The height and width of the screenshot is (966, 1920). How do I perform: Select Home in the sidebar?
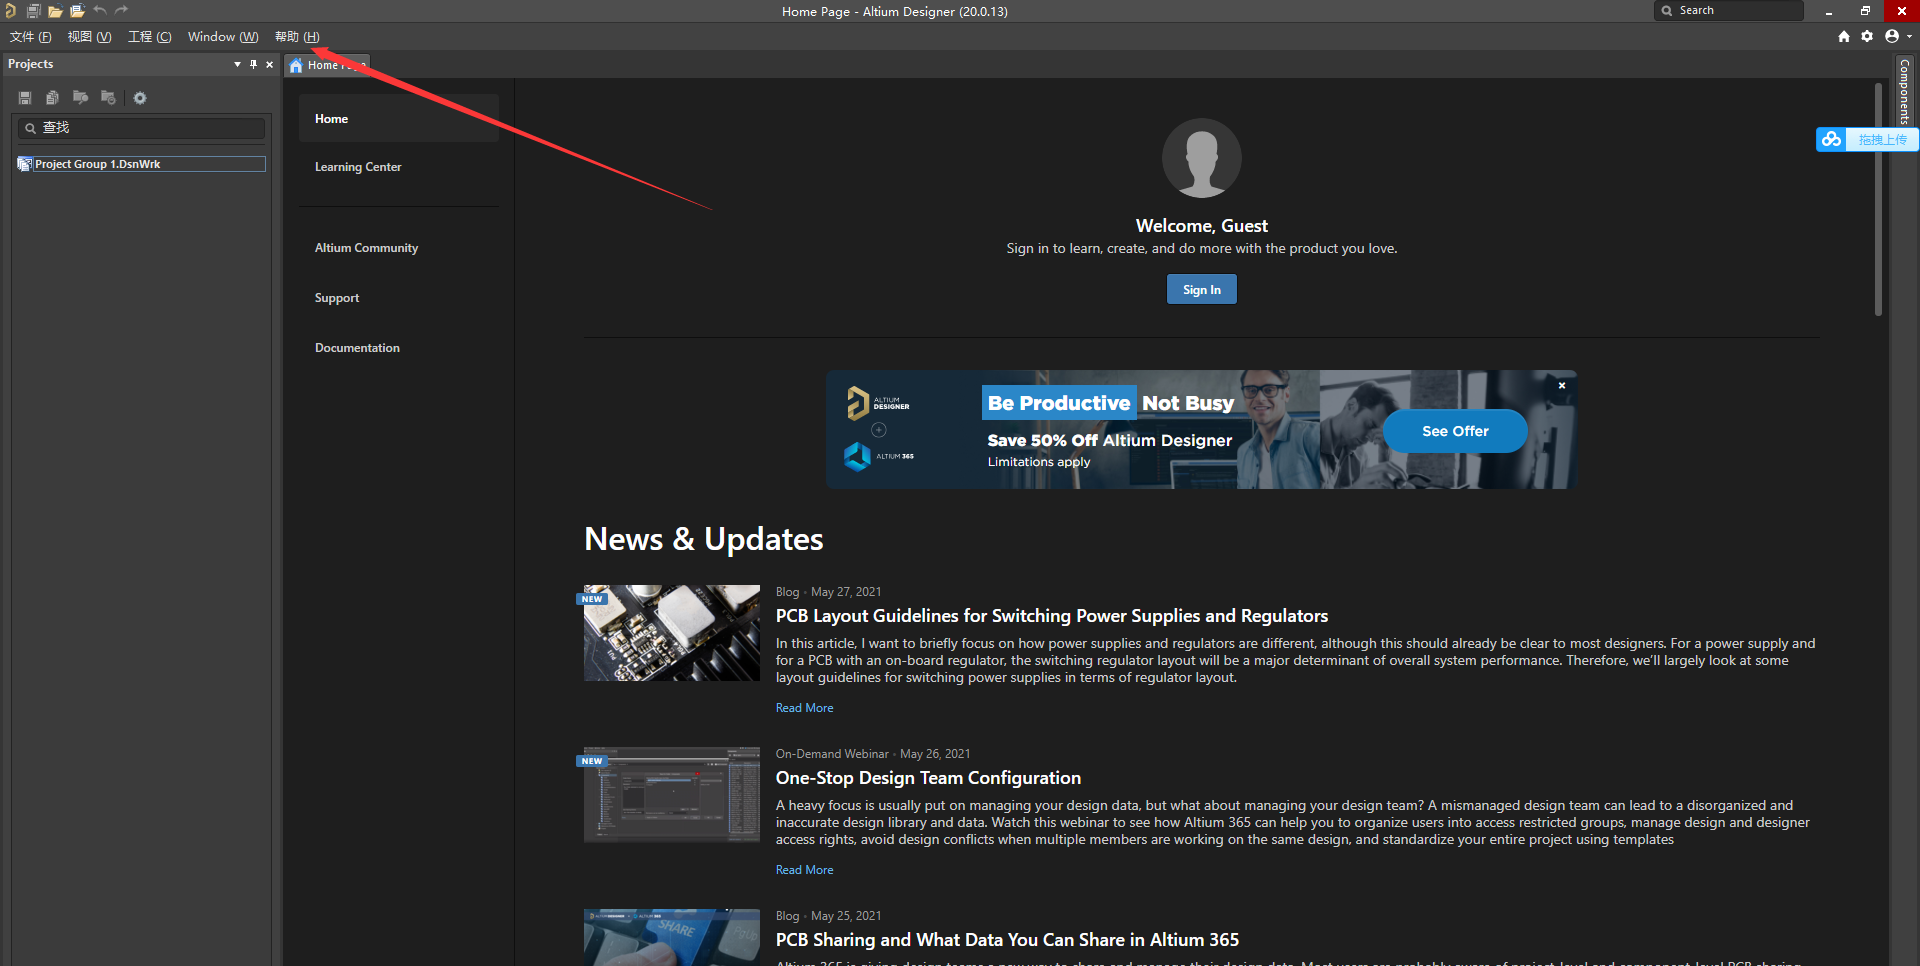click(x=399, y=118)
